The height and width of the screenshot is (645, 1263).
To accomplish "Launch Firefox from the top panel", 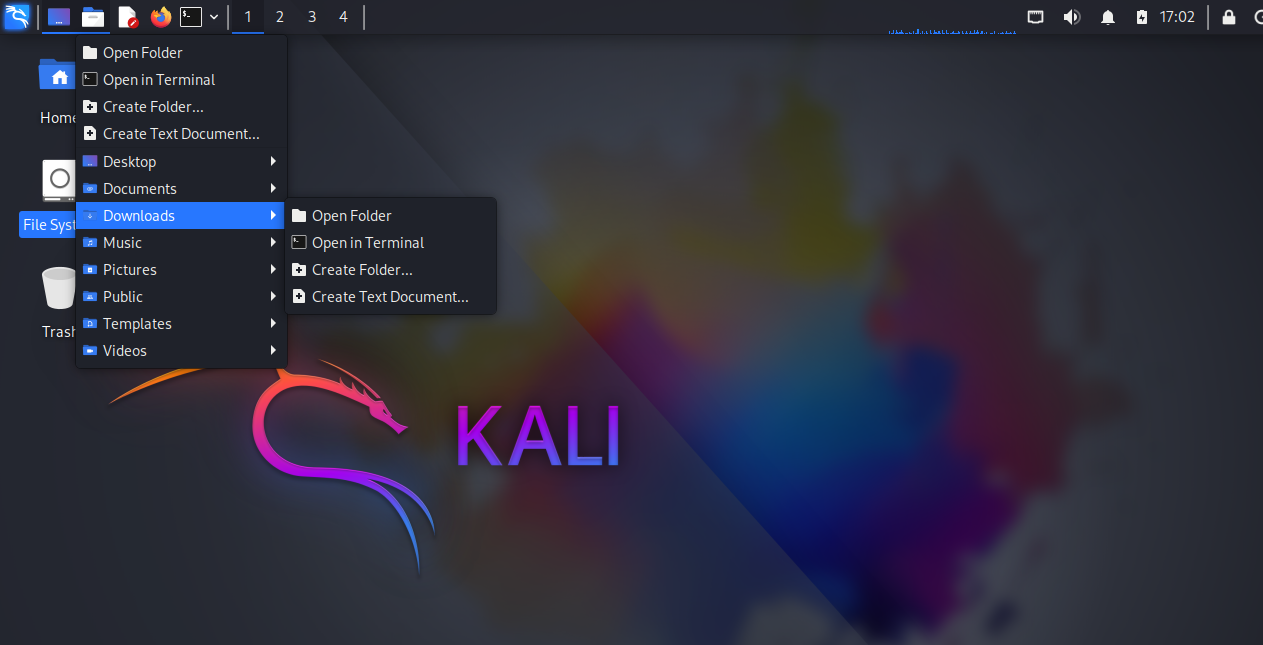I will click(x=160, y=17).
